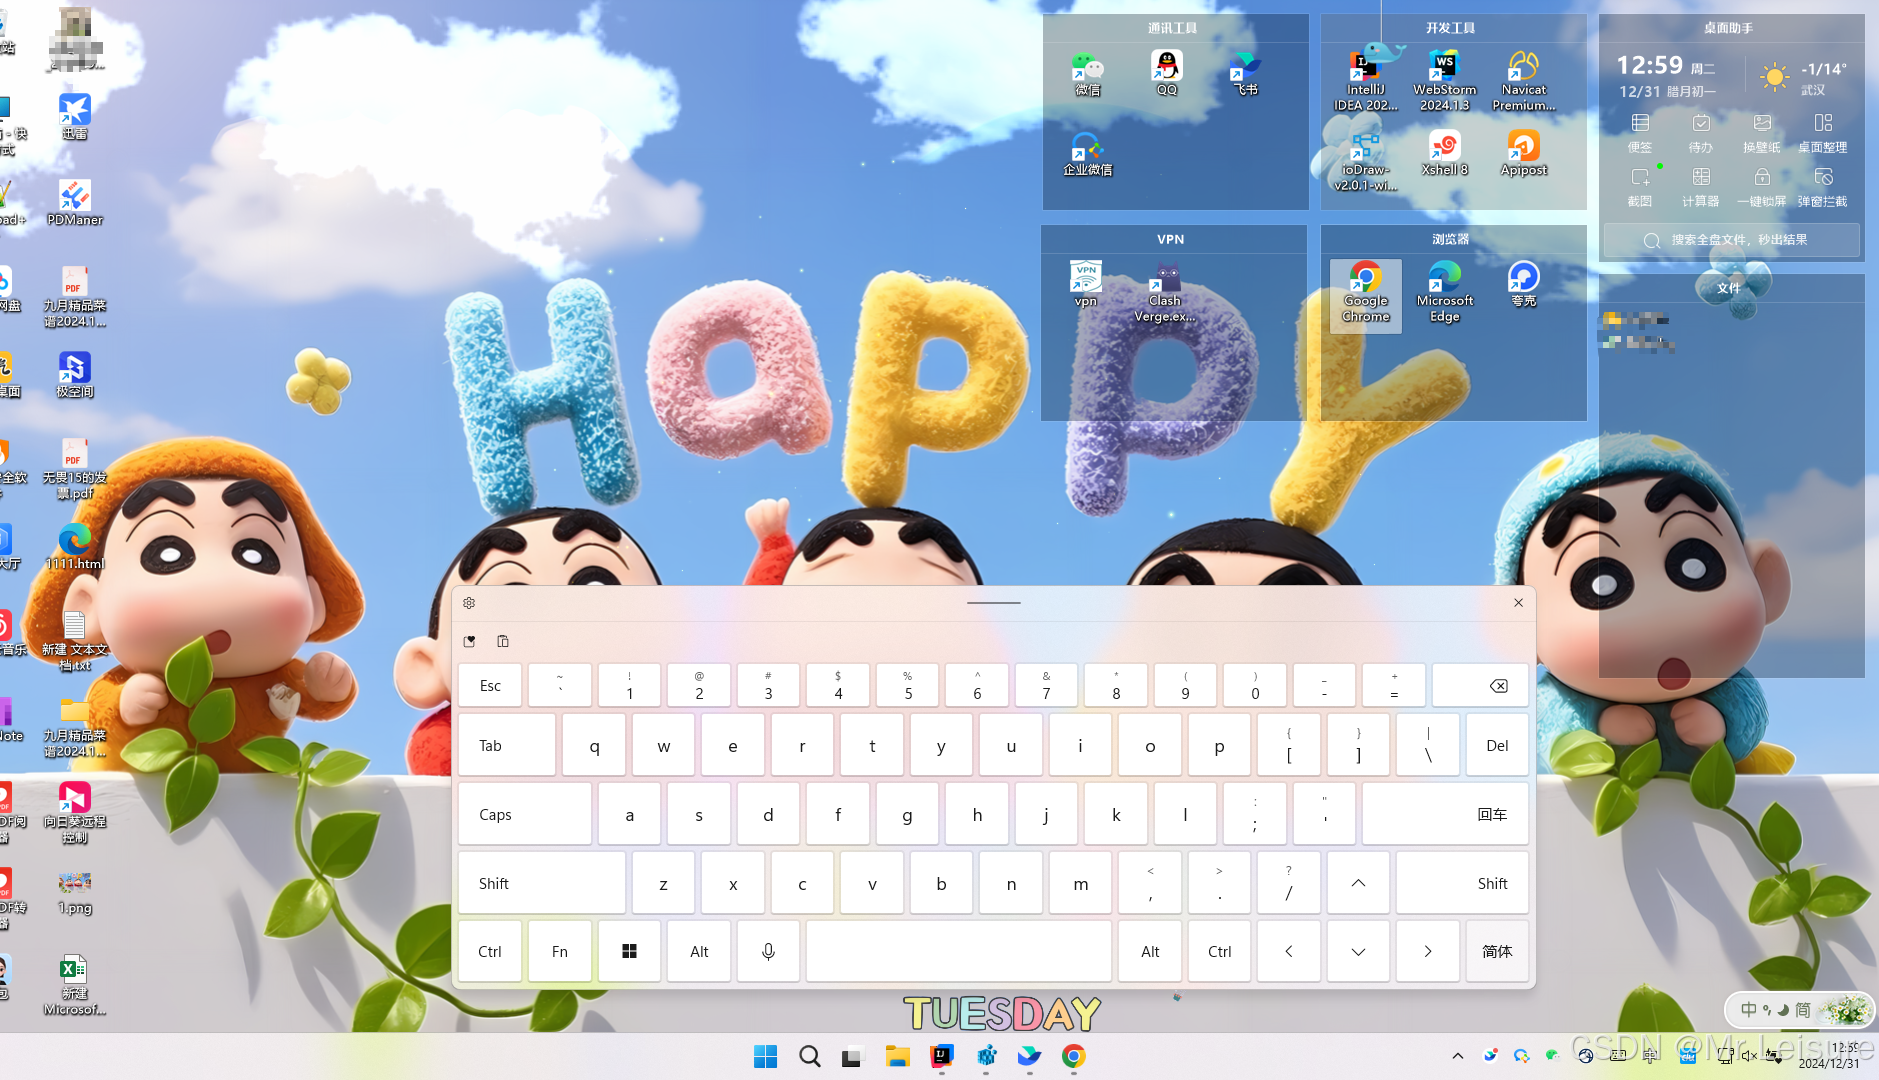The height and width of the screenshot is (1080, 1879).
Task: Click the 换壁纸 wallpaper changer
Action: 1762,133
